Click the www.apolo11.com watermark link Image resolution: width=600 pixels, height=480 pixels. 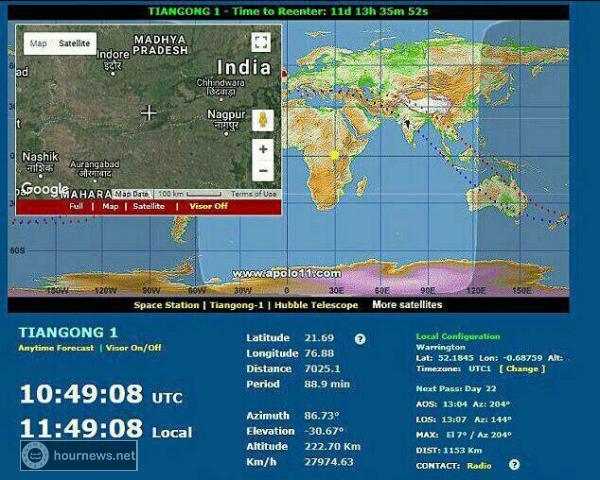[287, 274]
